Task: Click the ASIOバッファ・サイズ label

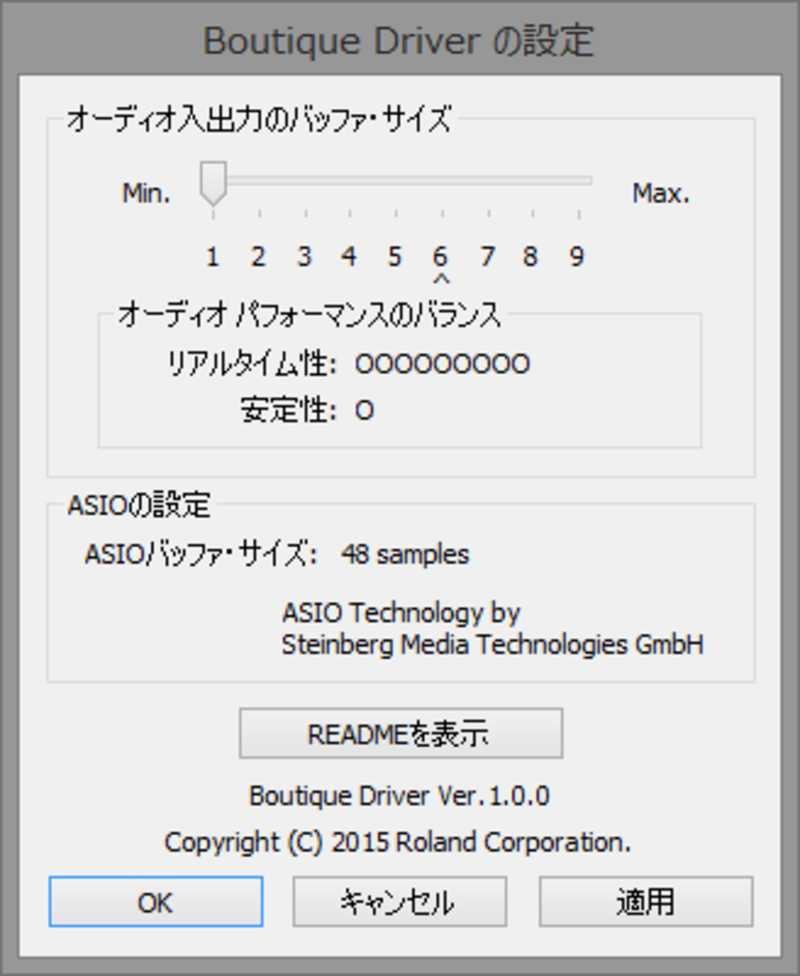Action: tap(200, 553)
